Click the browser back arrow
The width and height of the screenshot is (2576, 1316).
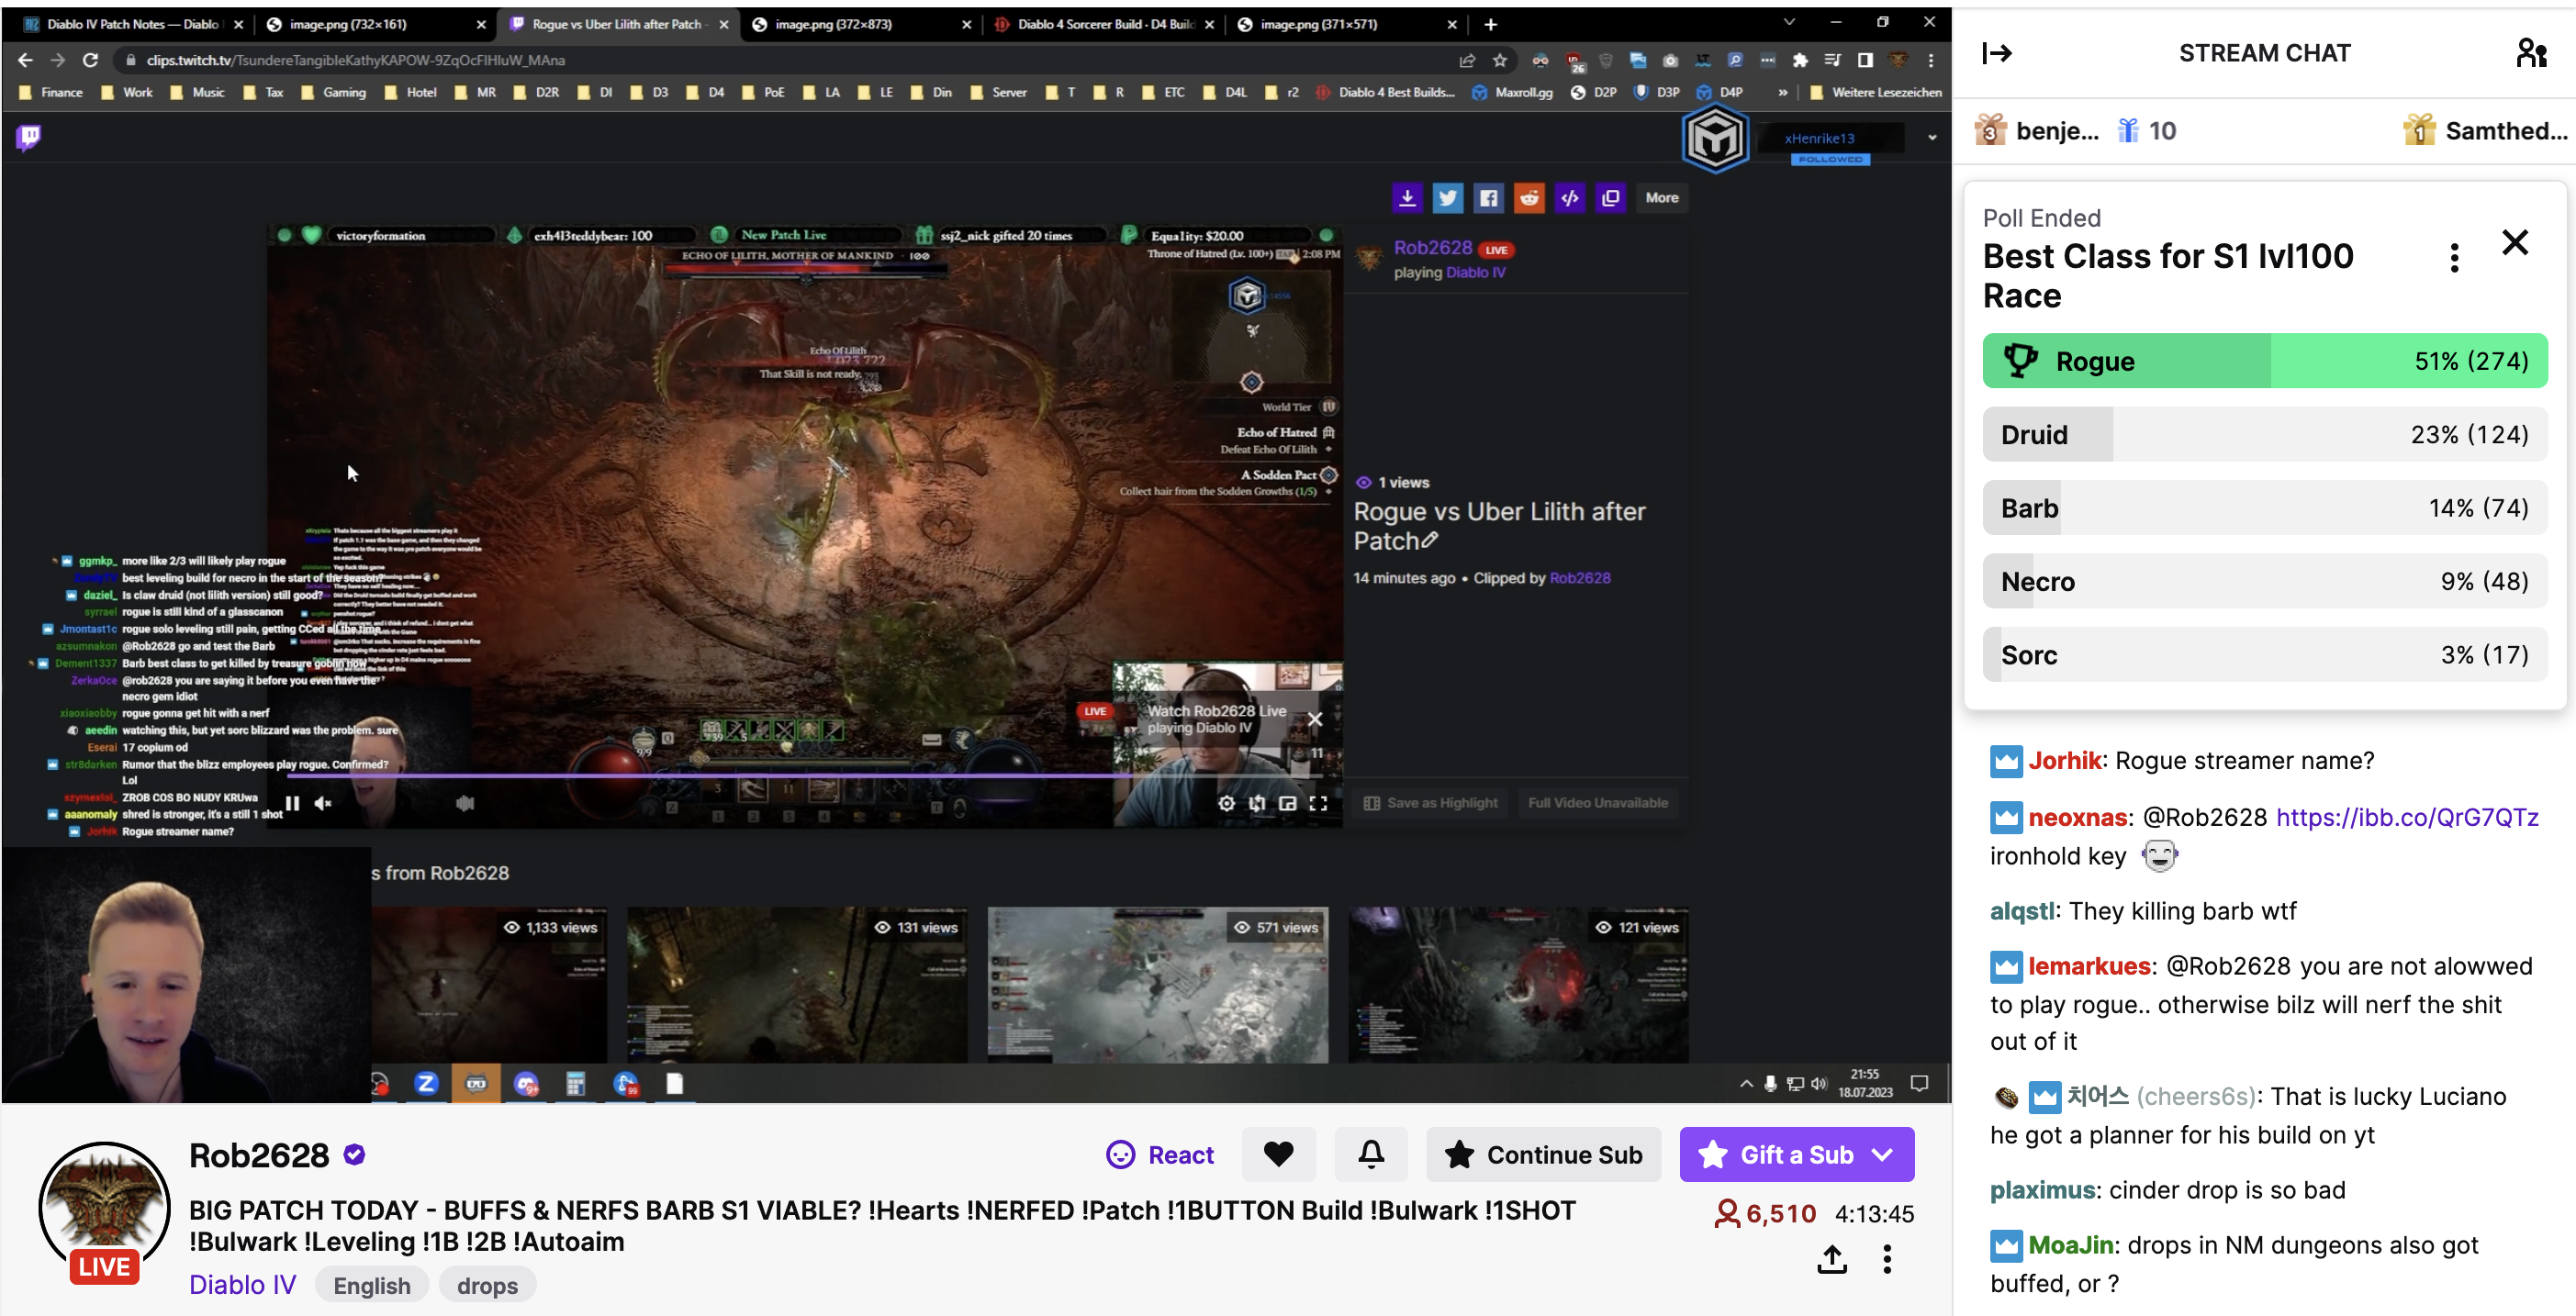pos(24,60)
